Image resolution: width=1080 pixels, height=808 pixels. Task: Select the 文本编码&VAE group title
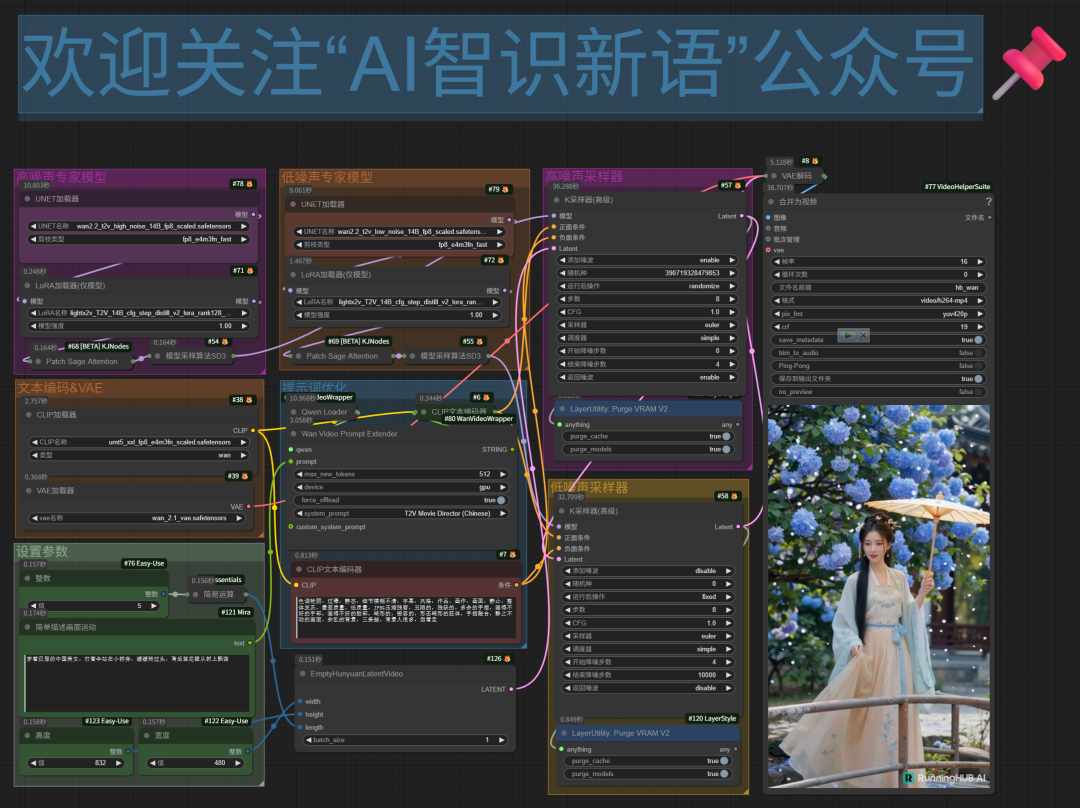tap(60, 388)
